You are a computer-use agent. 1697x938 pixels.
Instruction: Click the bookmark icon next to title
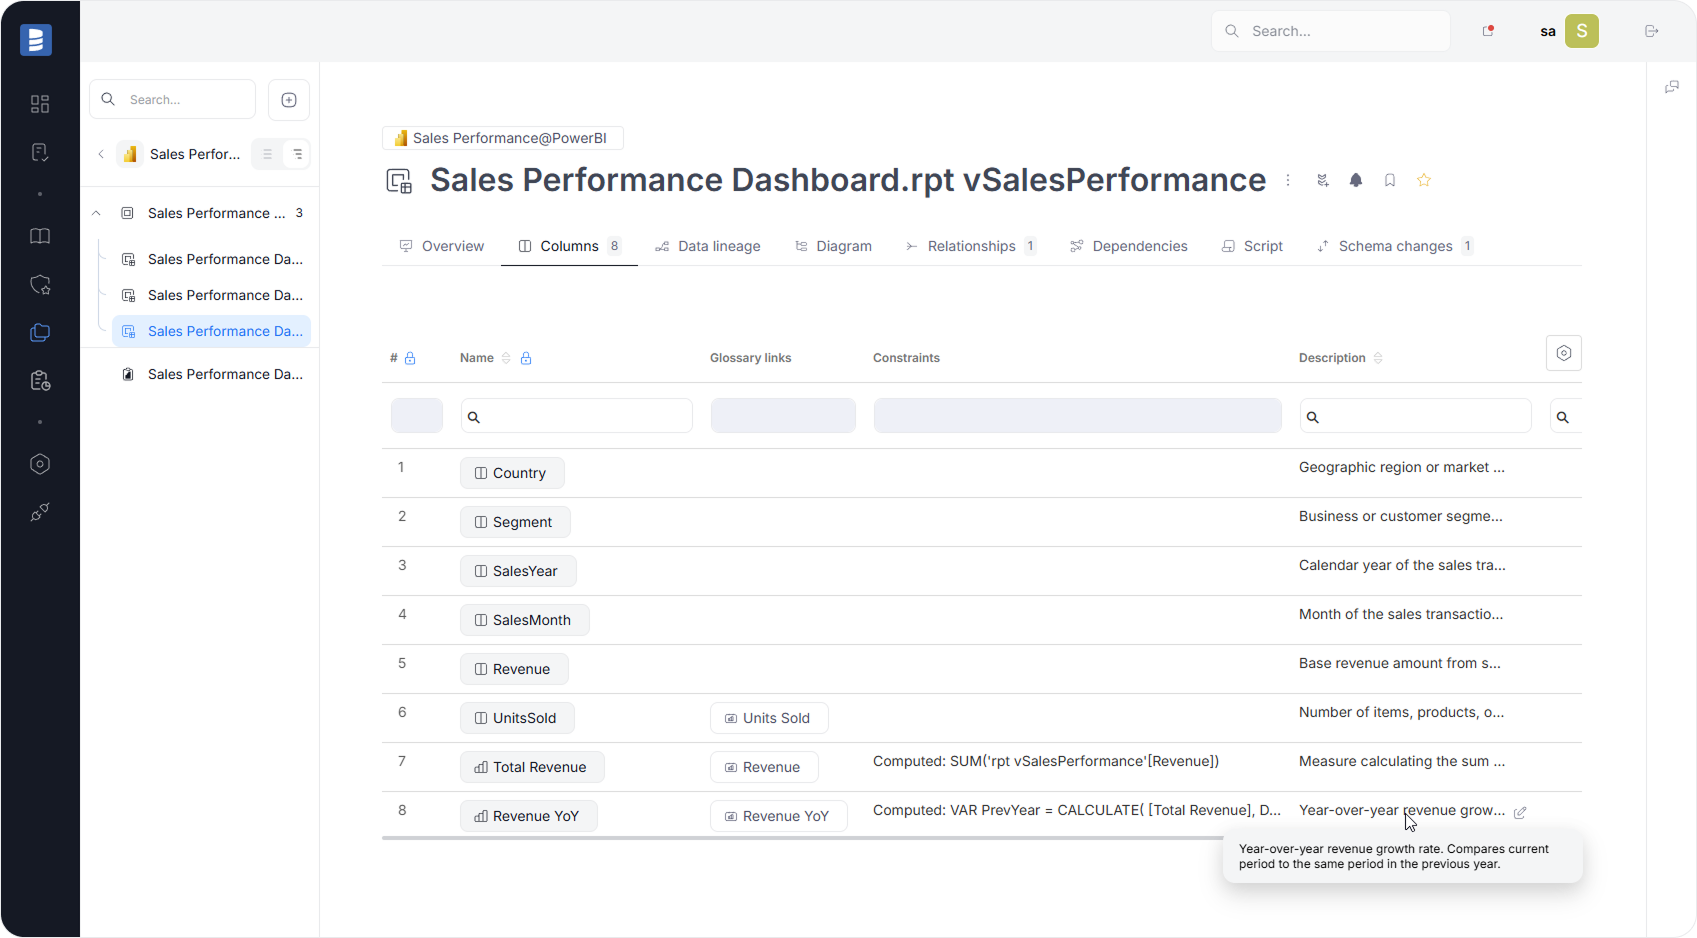point(1390,180)
